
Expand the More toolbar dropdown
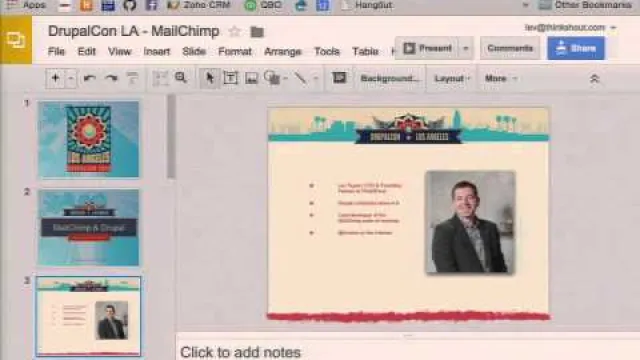pos(501,78)
